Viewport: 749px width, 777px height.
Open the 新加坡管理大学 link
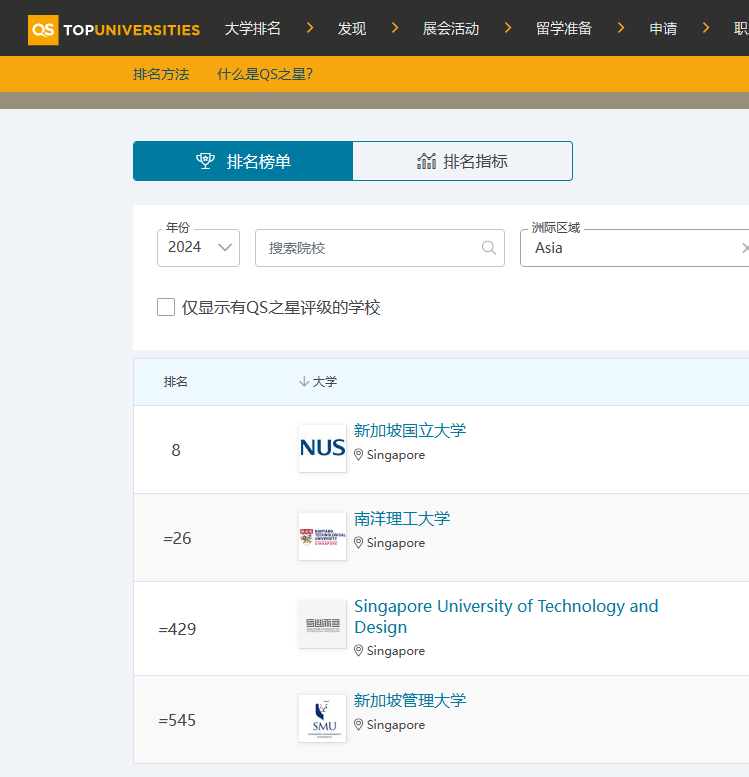[x=410, y=700]
